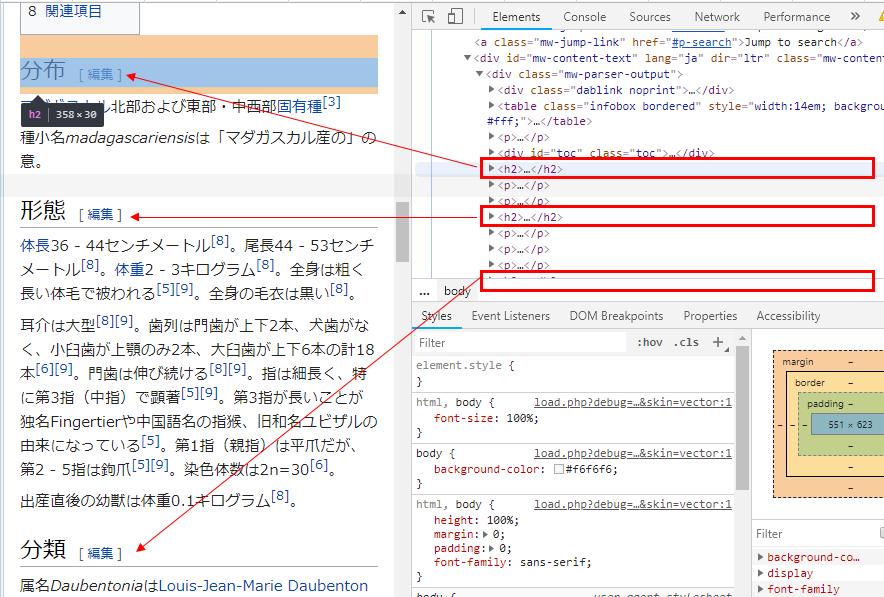Screen dimensions: 884x597
Task: Click the web page vertical scrollbar thumb
Action: (402, 232)
